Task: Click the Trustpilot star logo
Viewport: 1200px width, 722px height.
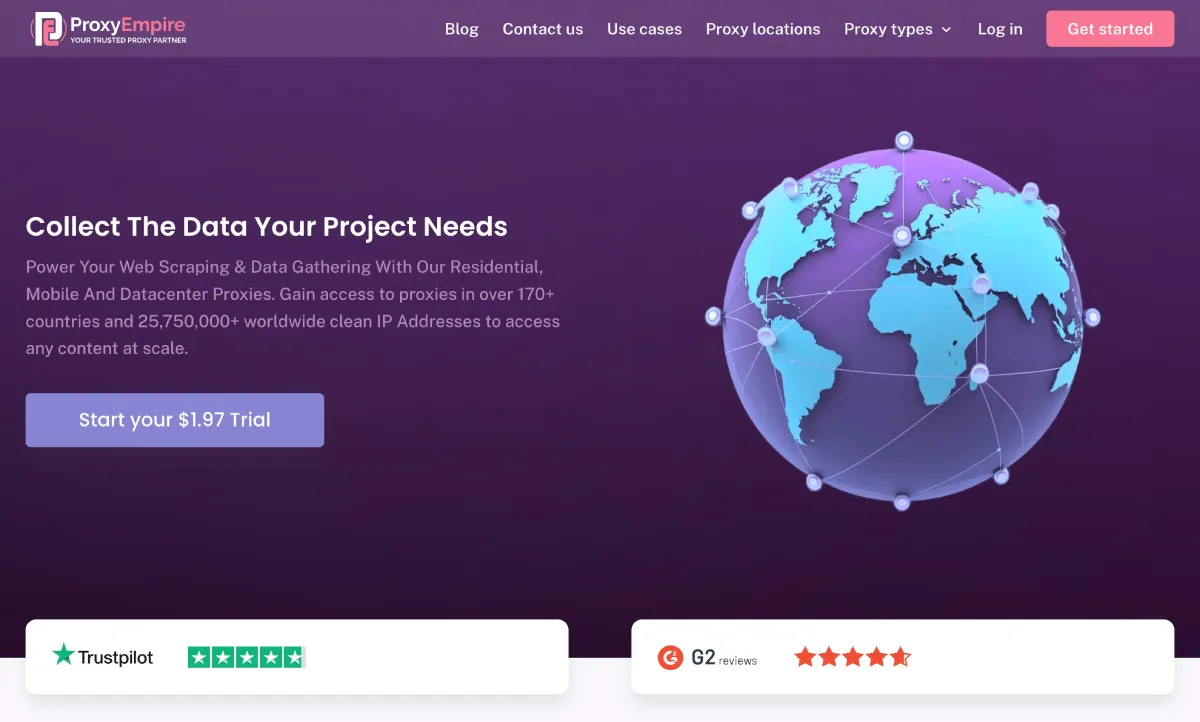Action: 64,655
